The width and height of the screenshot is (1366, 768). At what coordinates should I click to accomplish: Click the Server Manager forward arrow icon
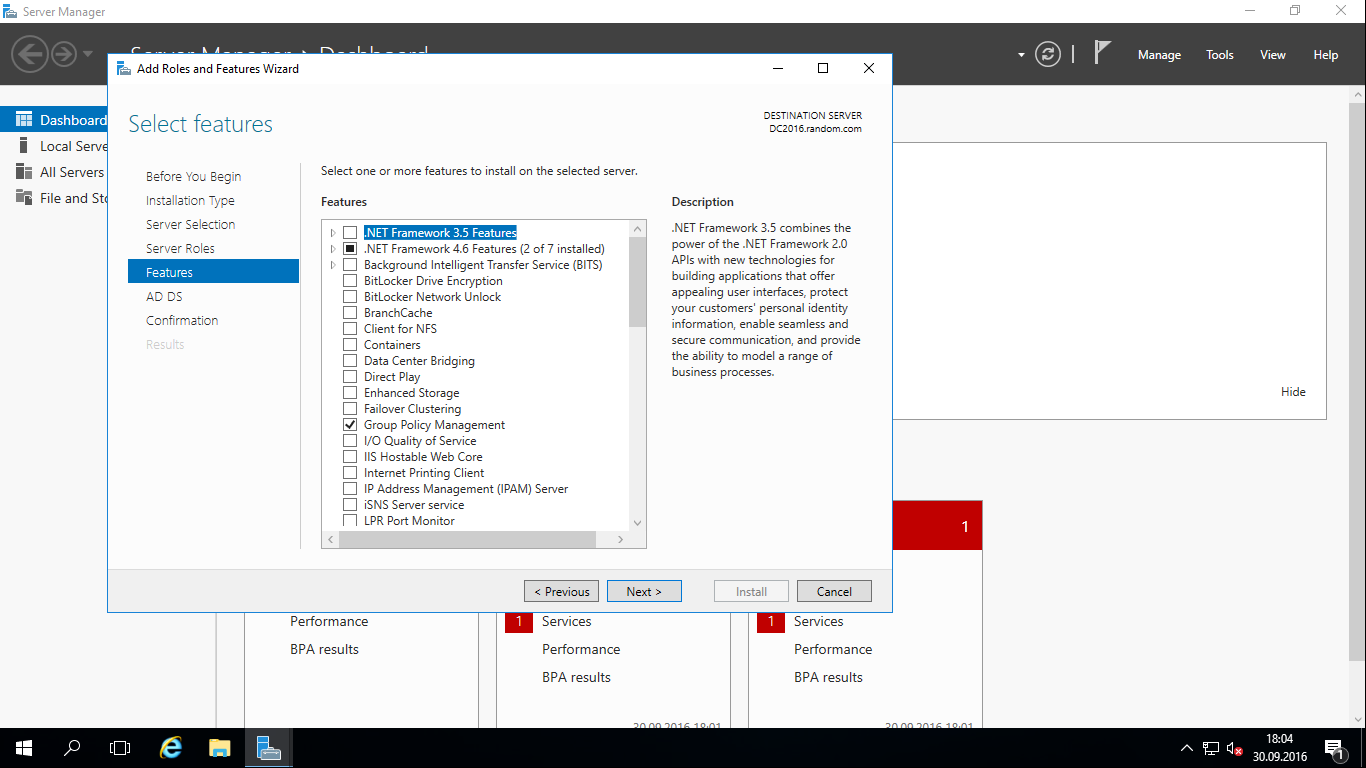click(64, 53)
